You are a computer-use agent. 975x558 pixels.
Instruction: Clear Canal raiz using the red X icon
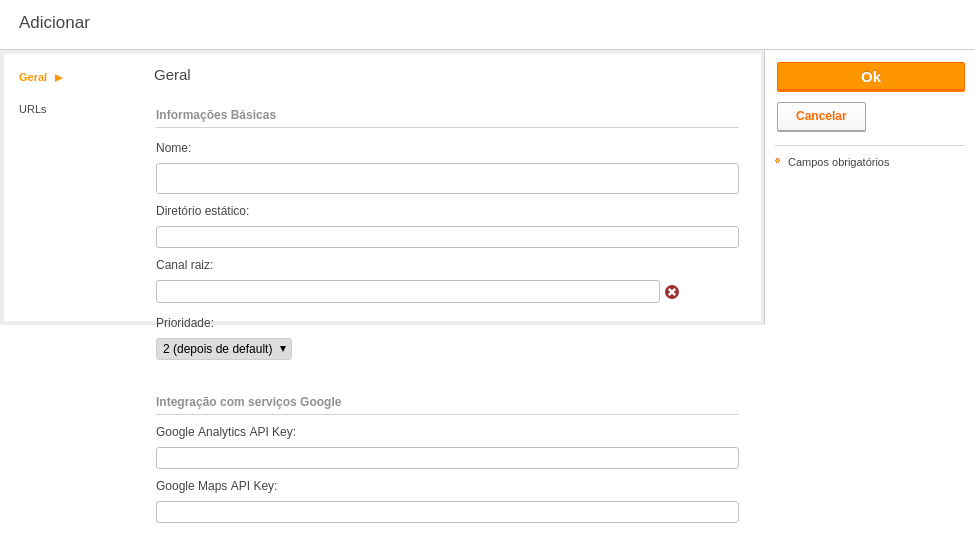point(672,292)
